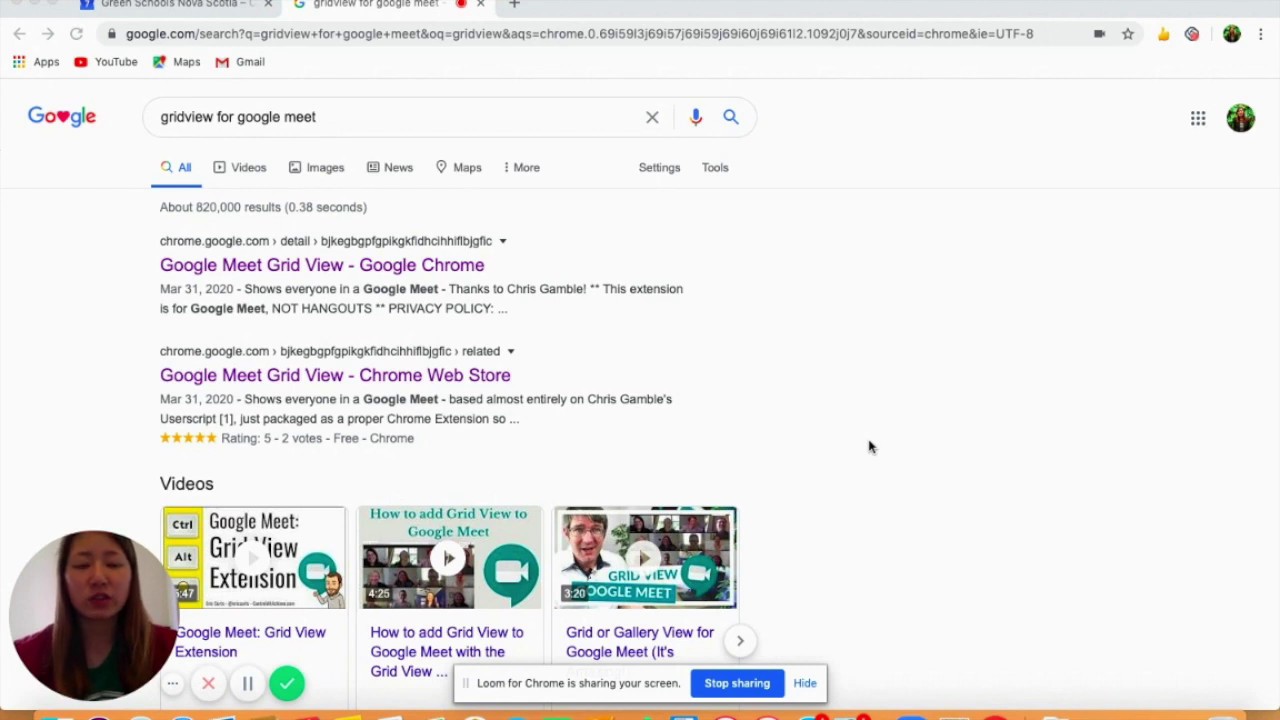Viewport: 1280px width, 720px height.
Task: Start voice search with the microphone
Action: 696,117
